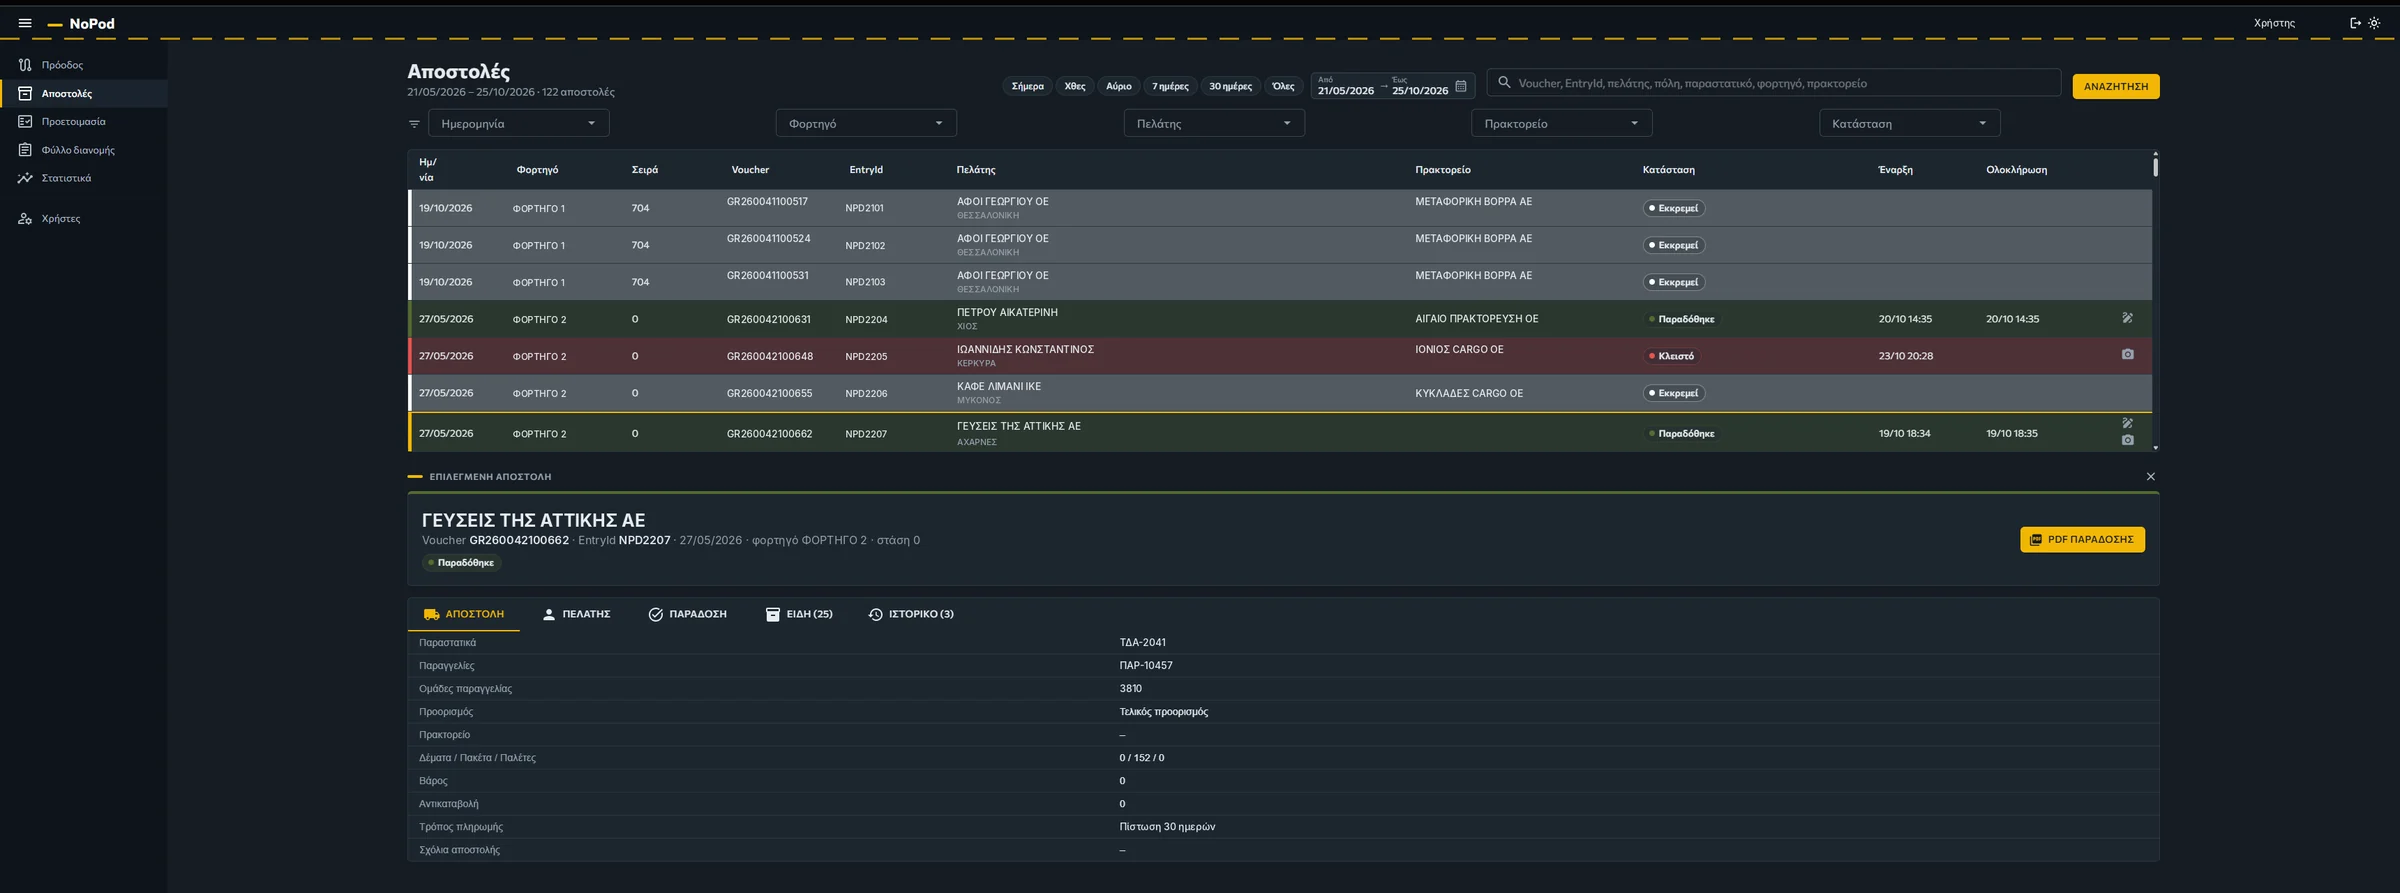Close the selected shipment panel
Screen dimensions: 2400x893
click(2150, 477)
